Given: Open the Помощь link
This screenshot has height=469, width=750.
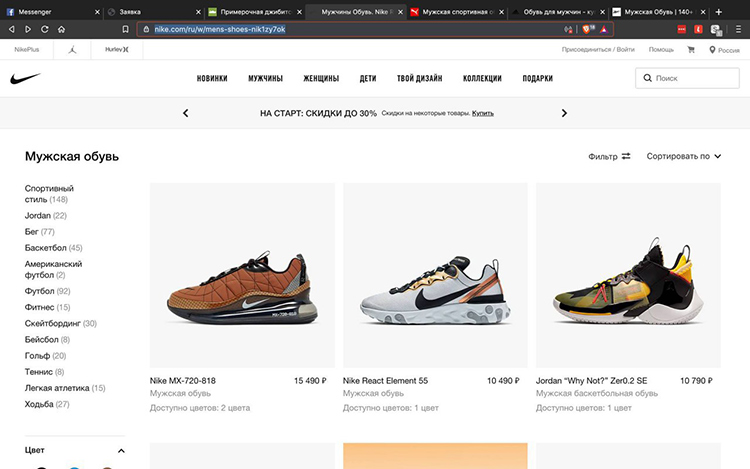Looking at the screenshot, I should click(x=661, y=49).
